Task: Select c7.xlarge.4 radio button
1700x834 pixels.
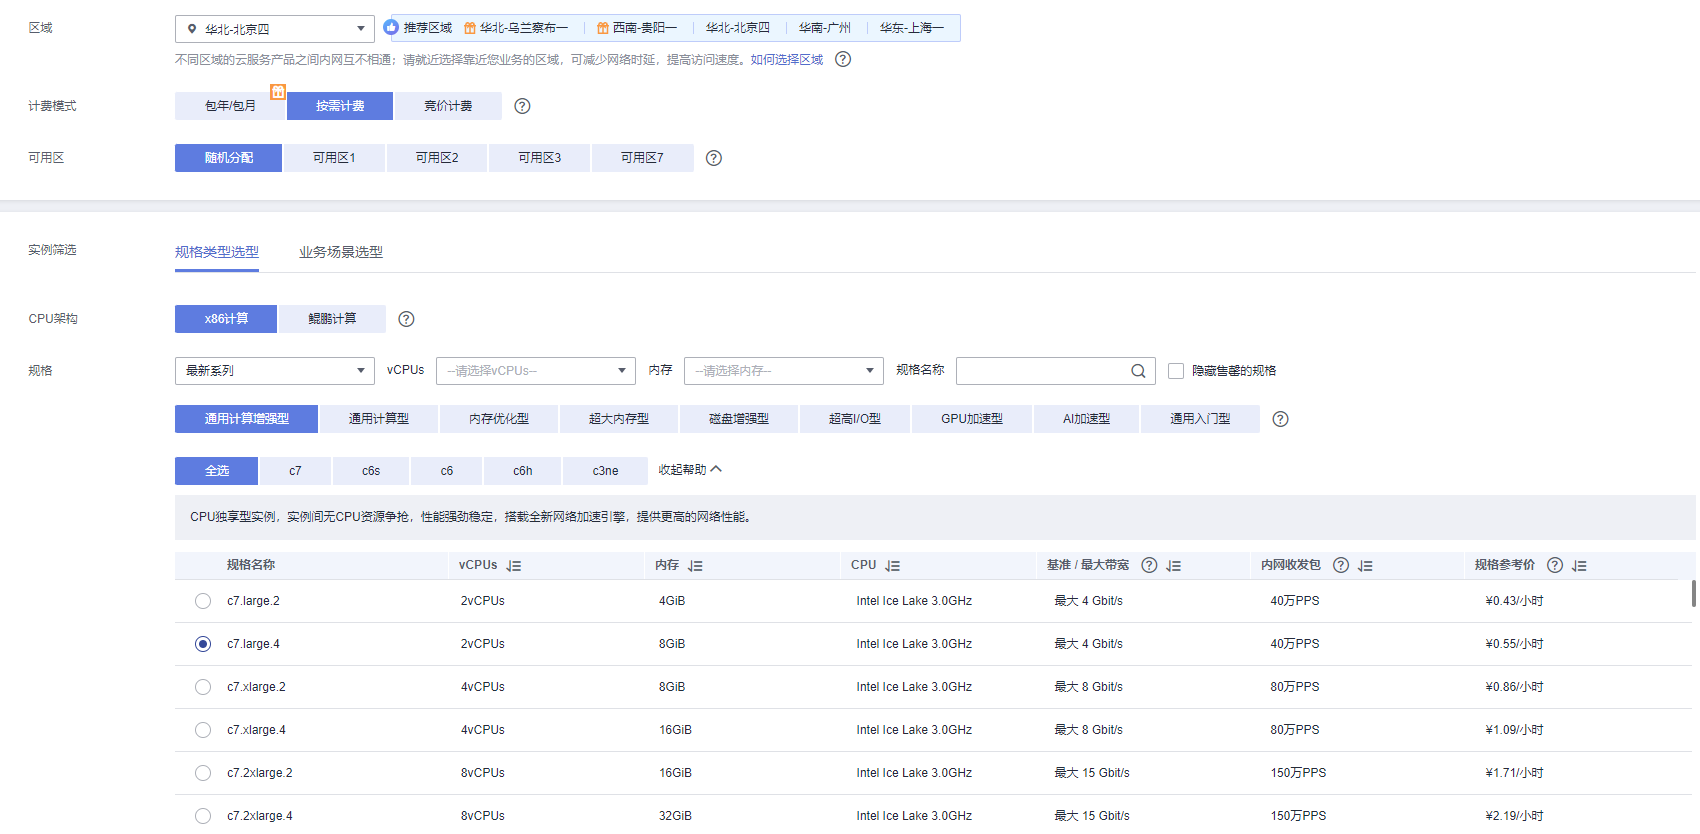Action: click(x=203, y=730)
